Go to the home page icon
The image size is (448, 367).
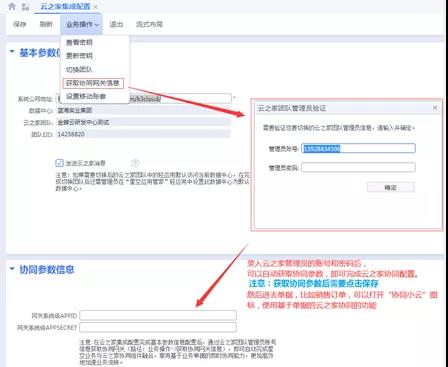12,6
